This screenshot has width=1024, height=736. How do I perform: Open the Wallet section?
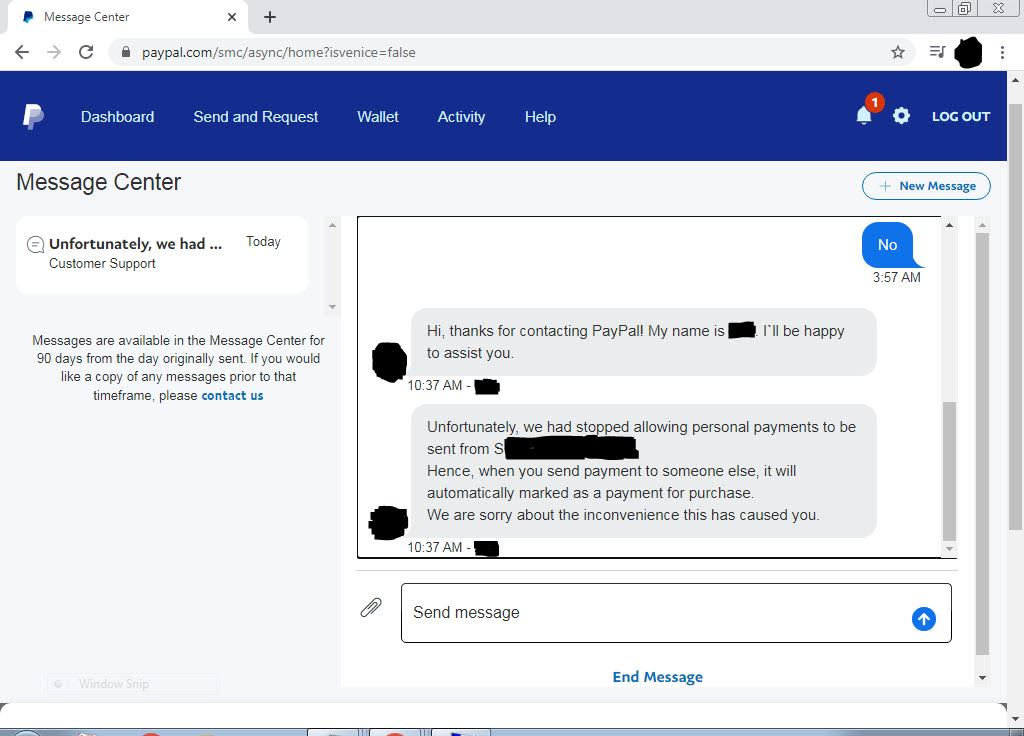(377, 117)
